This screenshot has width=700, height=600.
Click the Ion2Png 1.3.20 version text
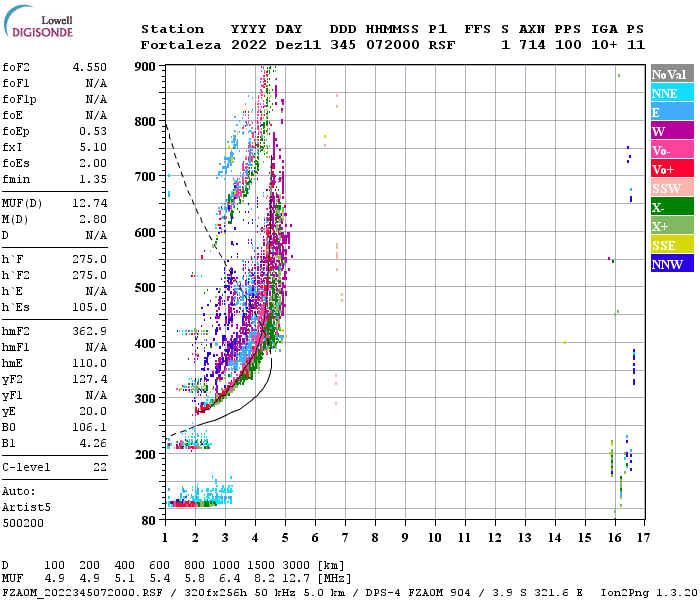coord(649,593)
